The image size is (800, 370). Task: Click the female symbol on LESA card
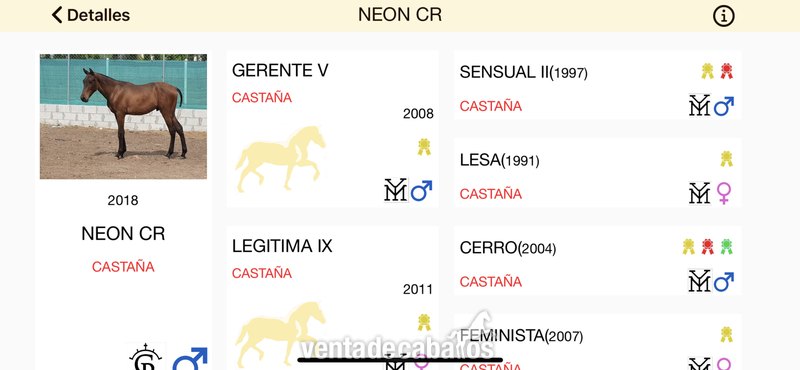[723, 193]
